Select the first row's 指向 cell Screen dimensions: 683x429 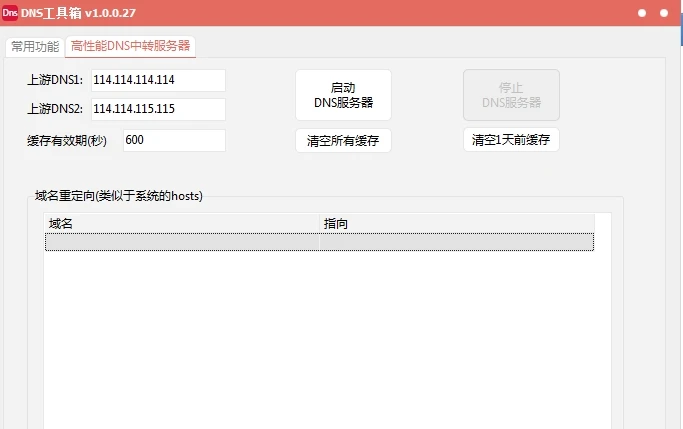(455, 242)
